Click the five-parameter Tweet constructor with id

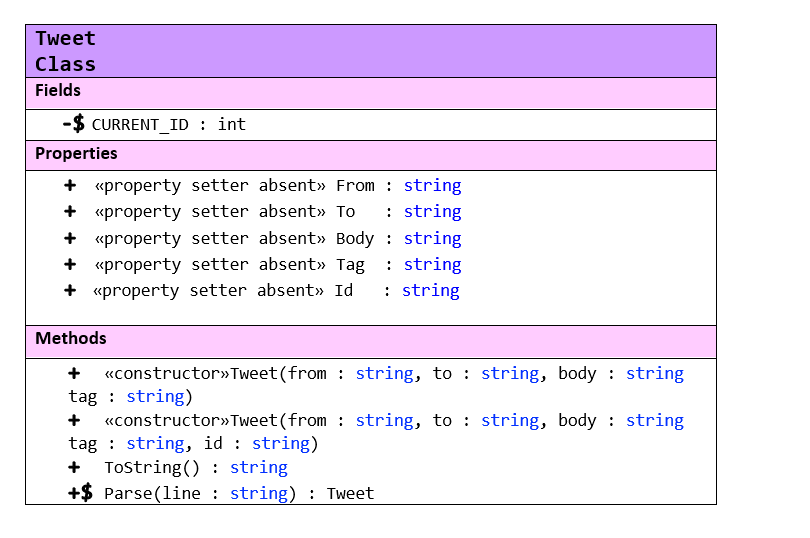click(376, 432)
